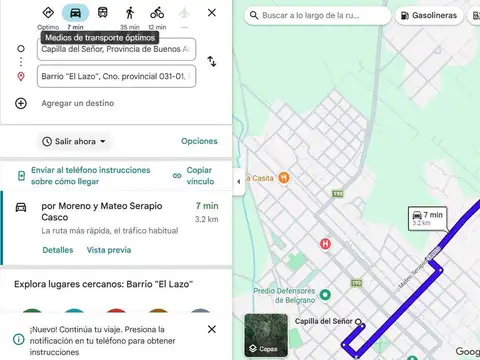Click "Agregar un destino" text
The image size is (480, 360).
point(78,103)
